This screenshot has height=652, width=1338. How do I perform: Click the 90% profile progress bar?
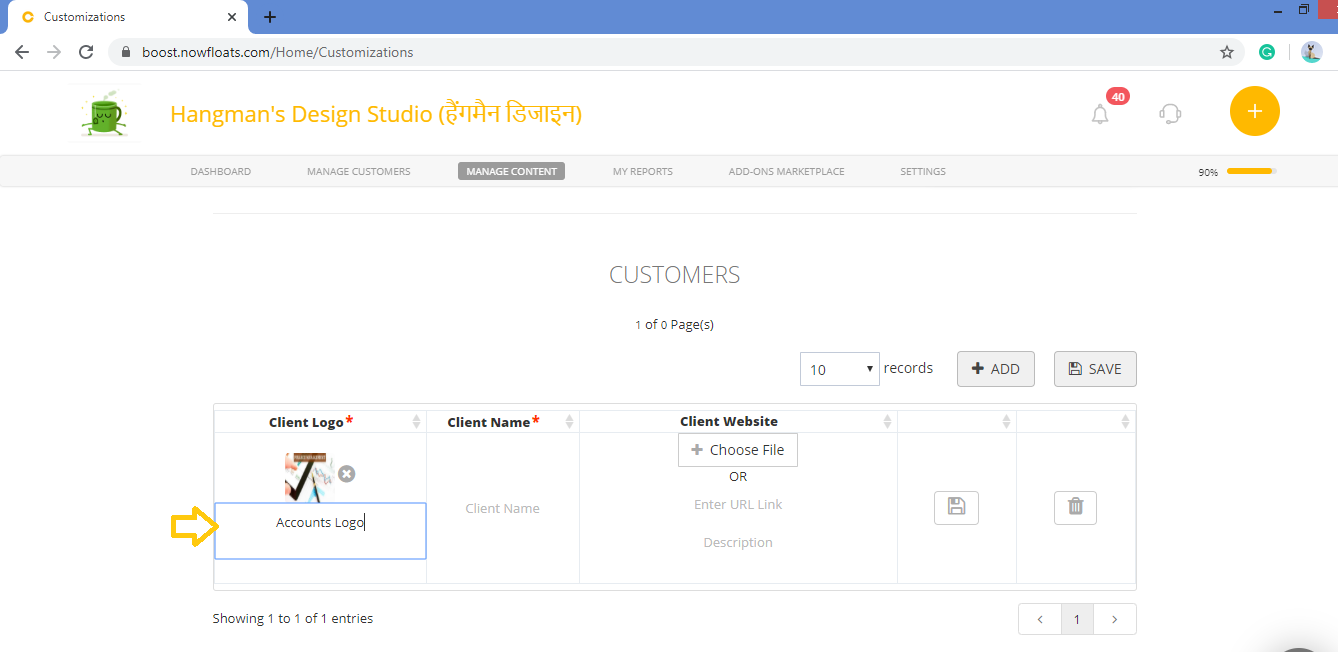pos(1252,171)
